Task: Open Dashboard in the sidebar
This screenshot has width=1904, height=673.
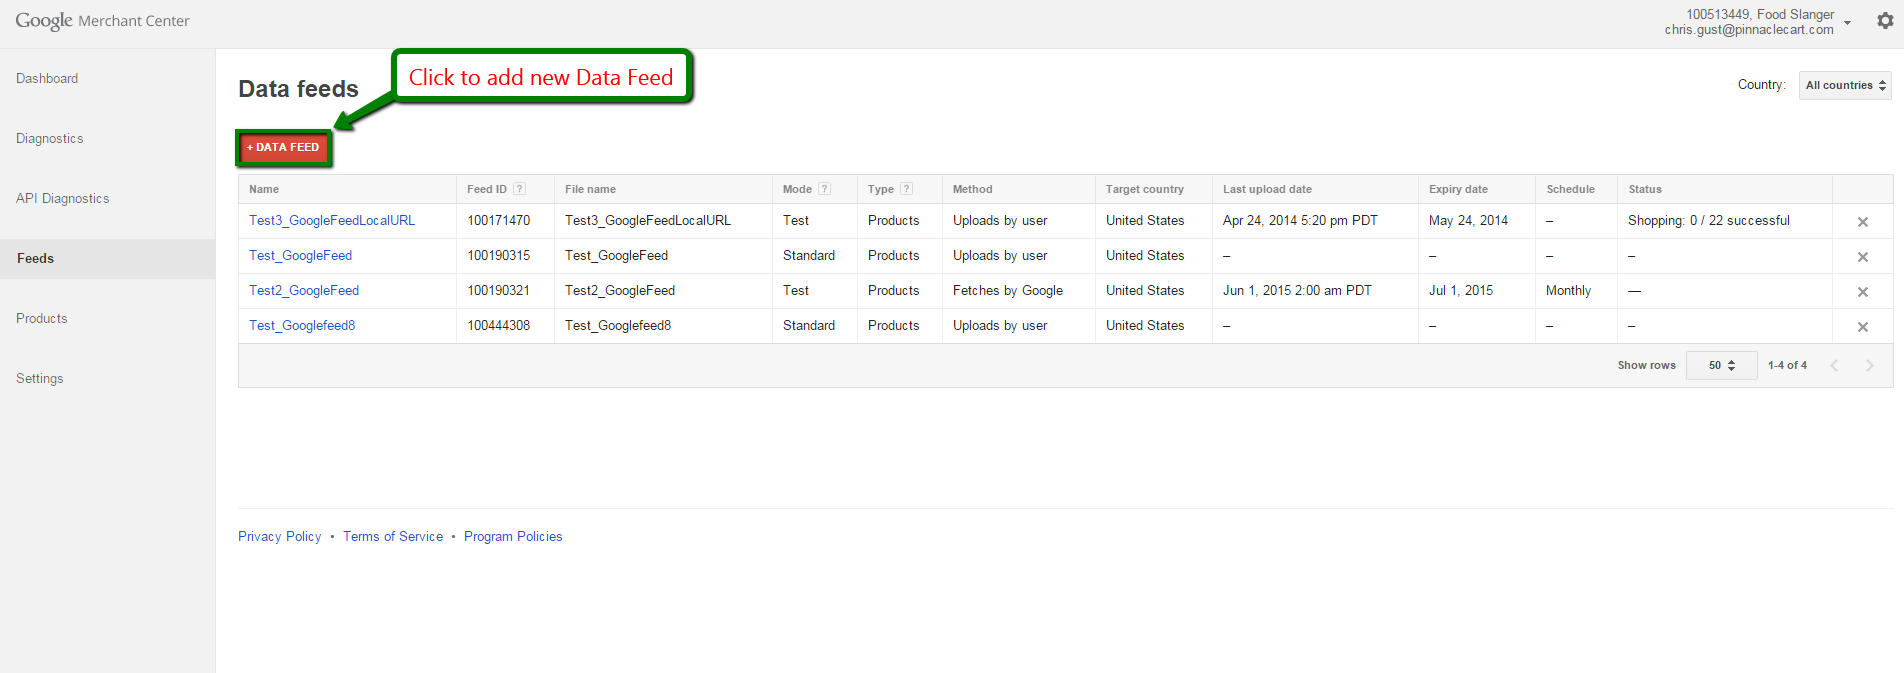Action: (47, 78)
